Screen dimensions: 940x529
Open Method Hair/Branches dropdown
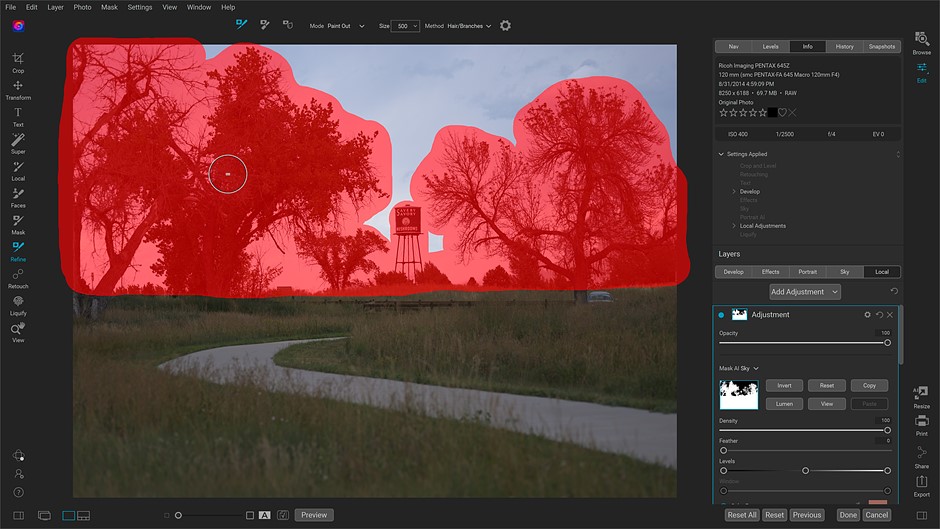coord(469,26)
